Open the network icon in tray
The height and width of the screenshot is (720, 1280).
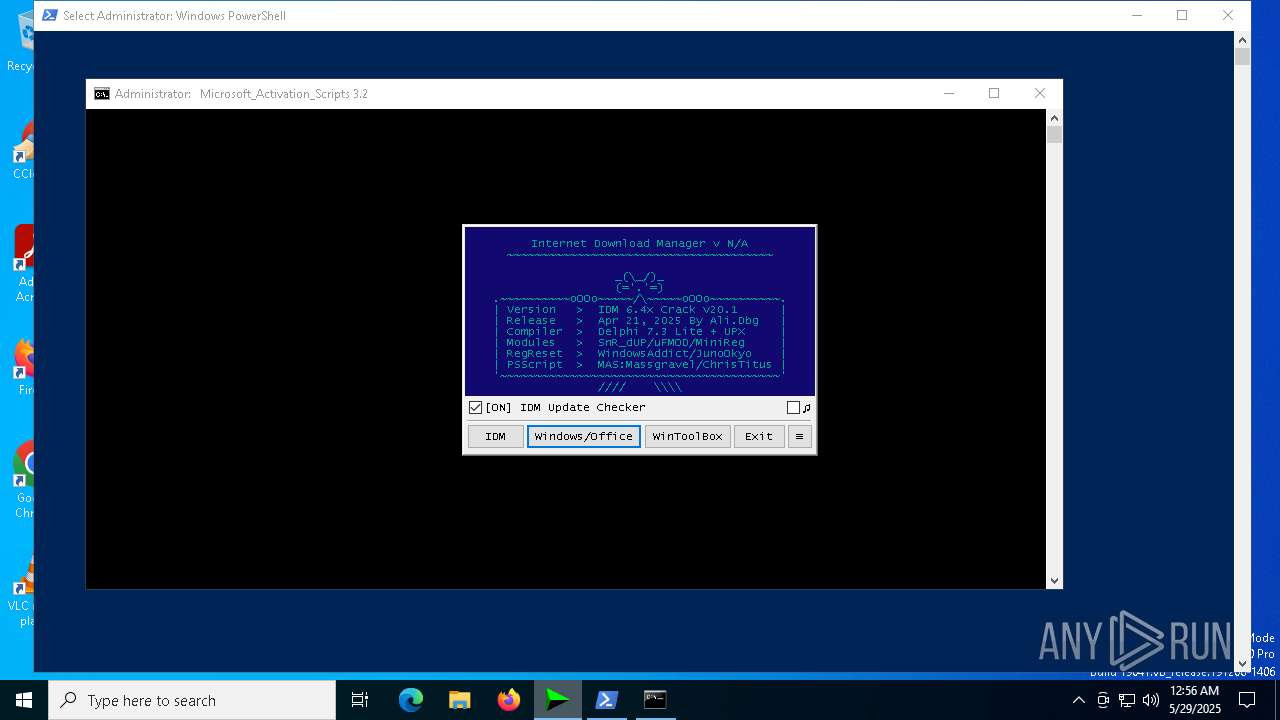click(1127, 700)
